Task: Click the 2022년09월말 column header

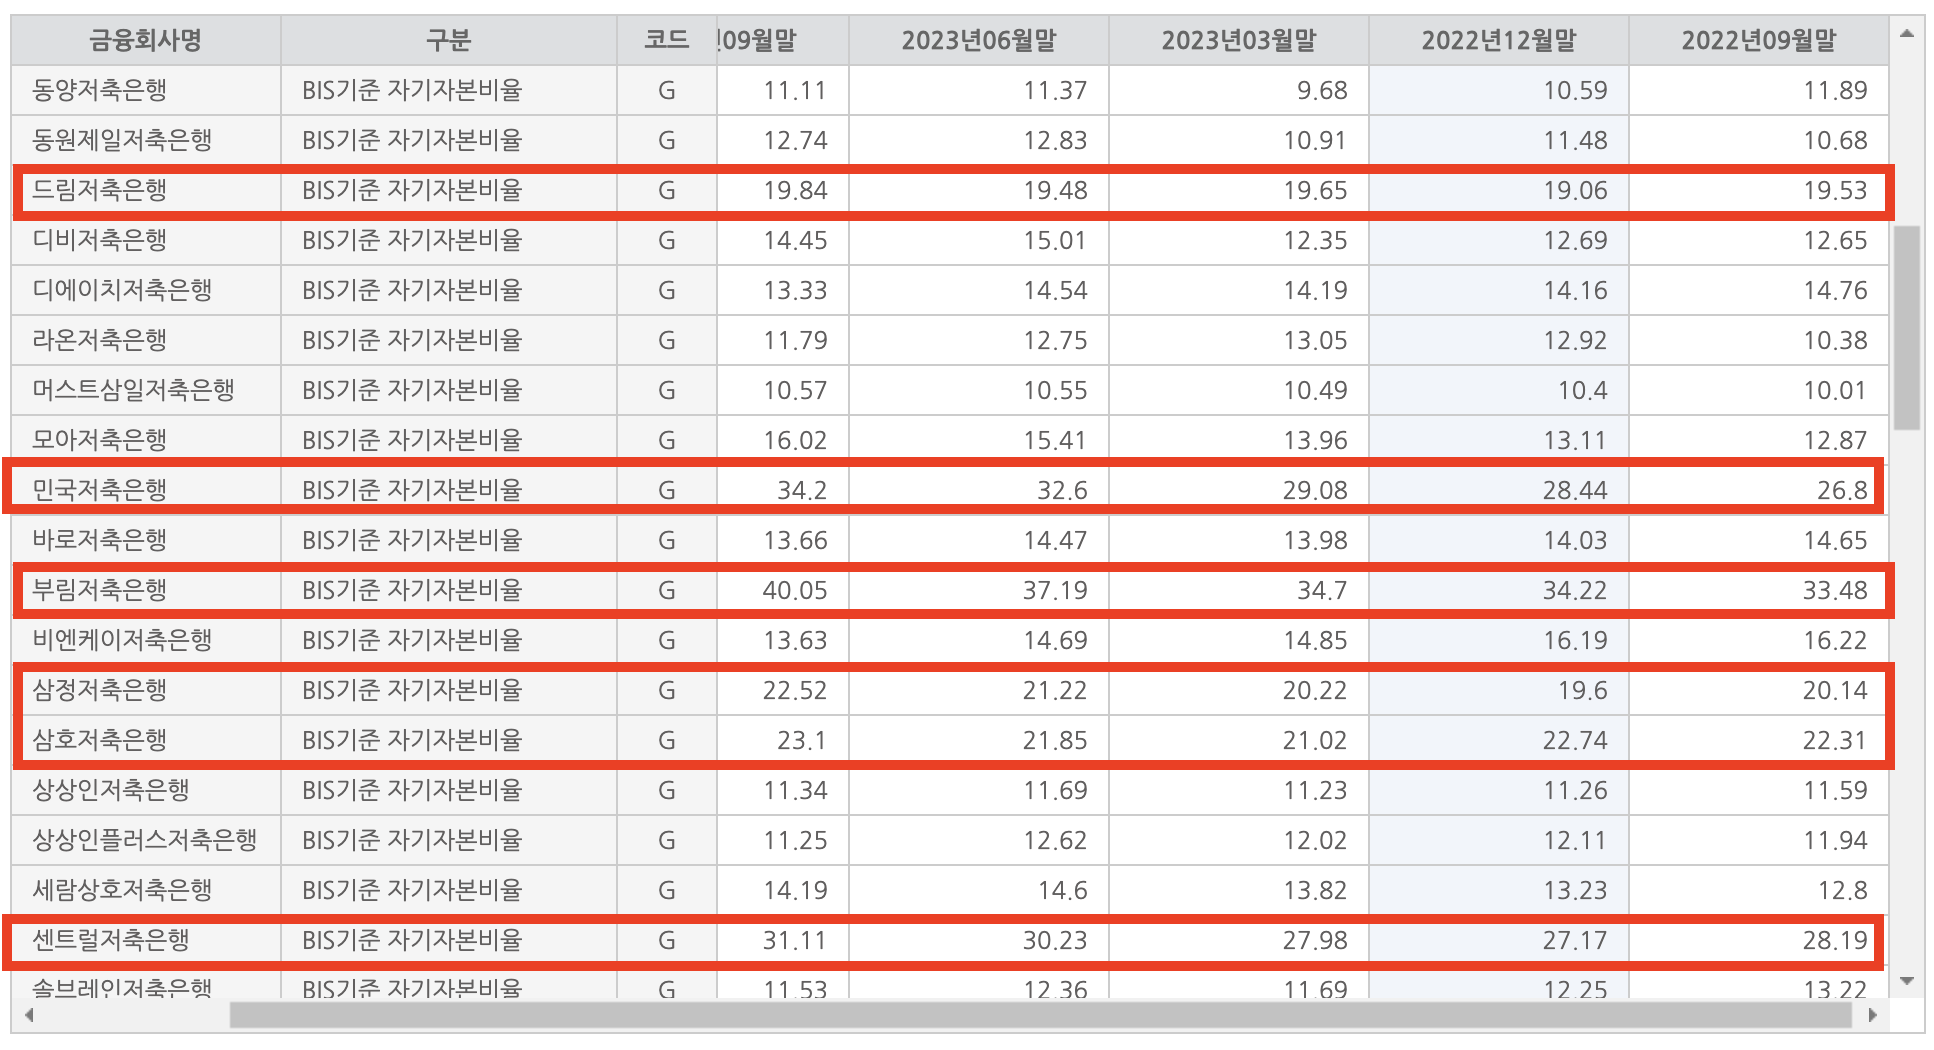Action: pos(1758,40)
